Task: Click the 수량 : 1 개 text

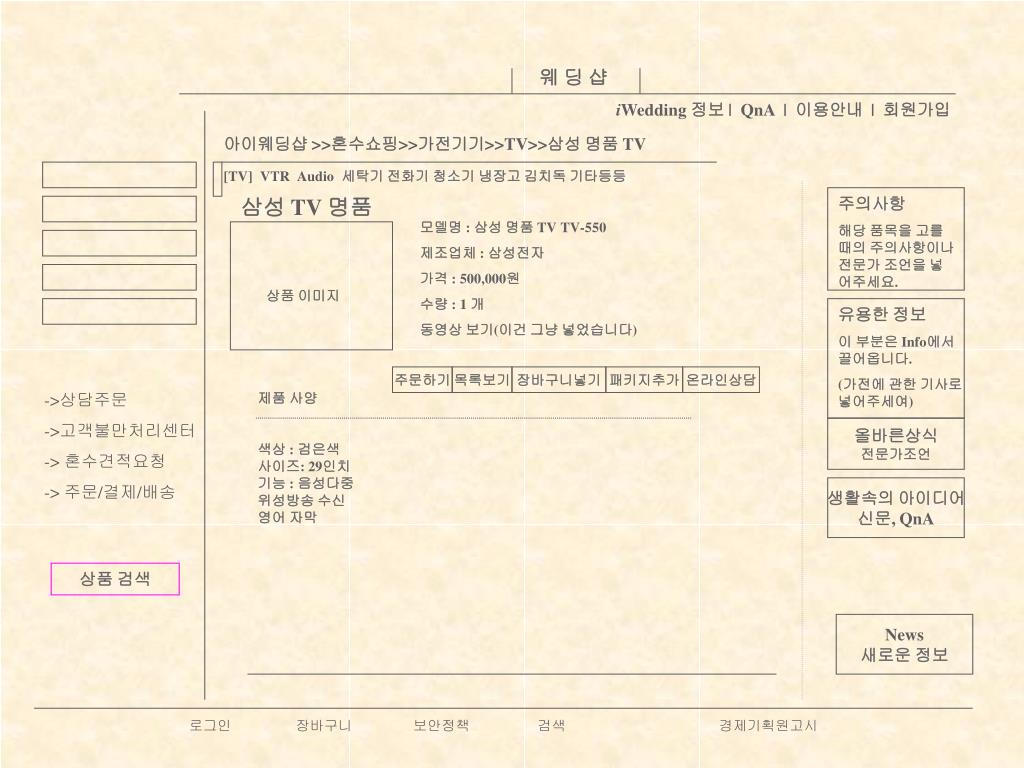Action: click(x=451, y=304)
